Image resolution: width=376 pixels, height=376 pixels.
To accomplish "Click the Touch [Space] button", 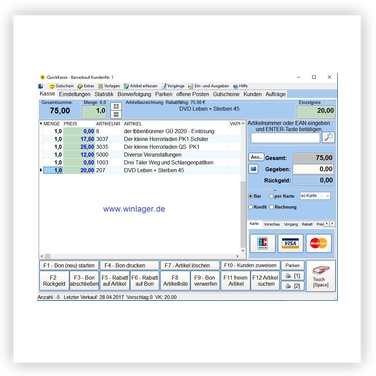I will pos(321,276).
